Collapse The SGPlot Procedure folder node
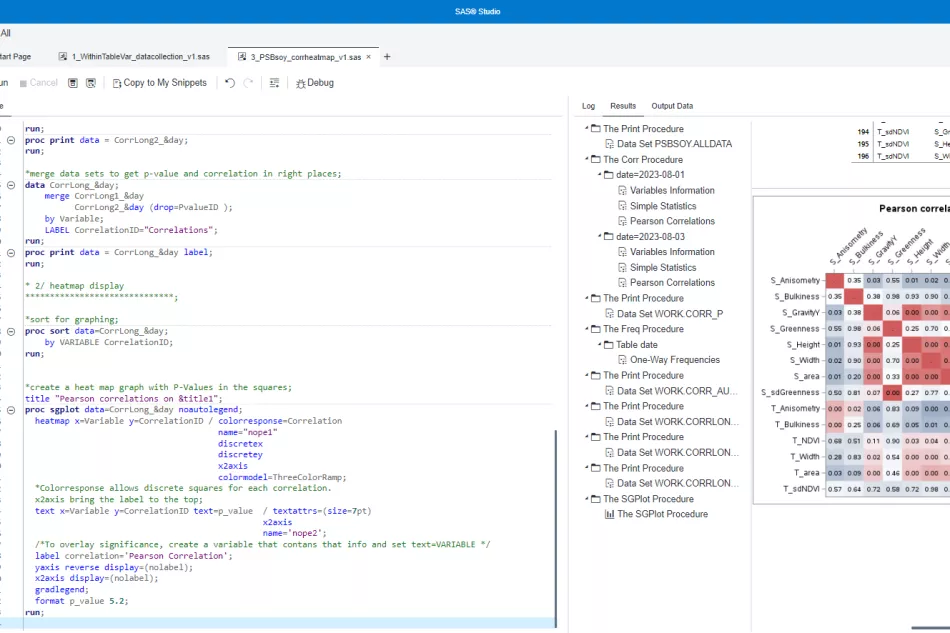950x633 pixels. point(586,499)
